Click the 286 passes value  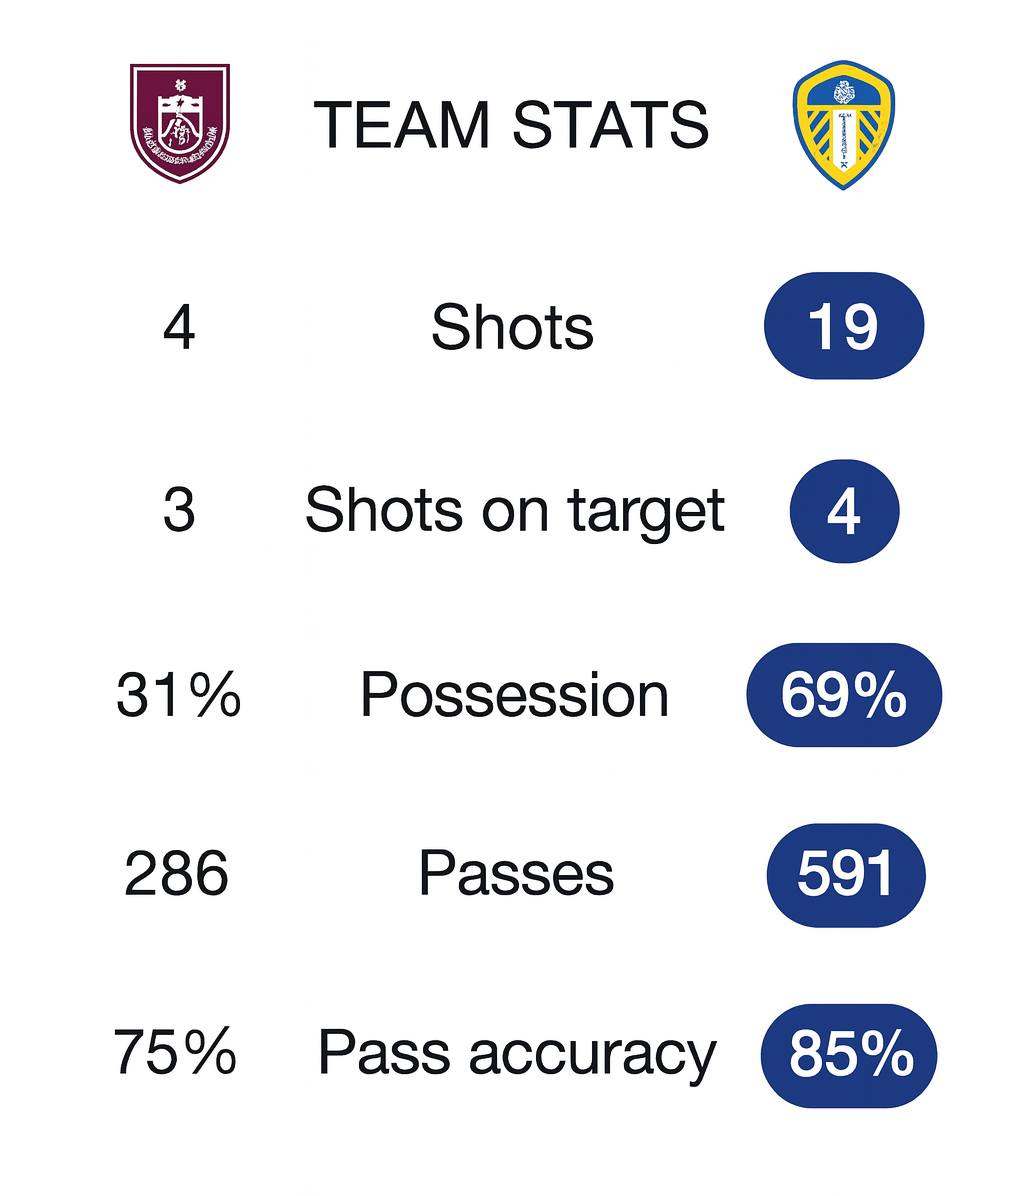[177, 873]
